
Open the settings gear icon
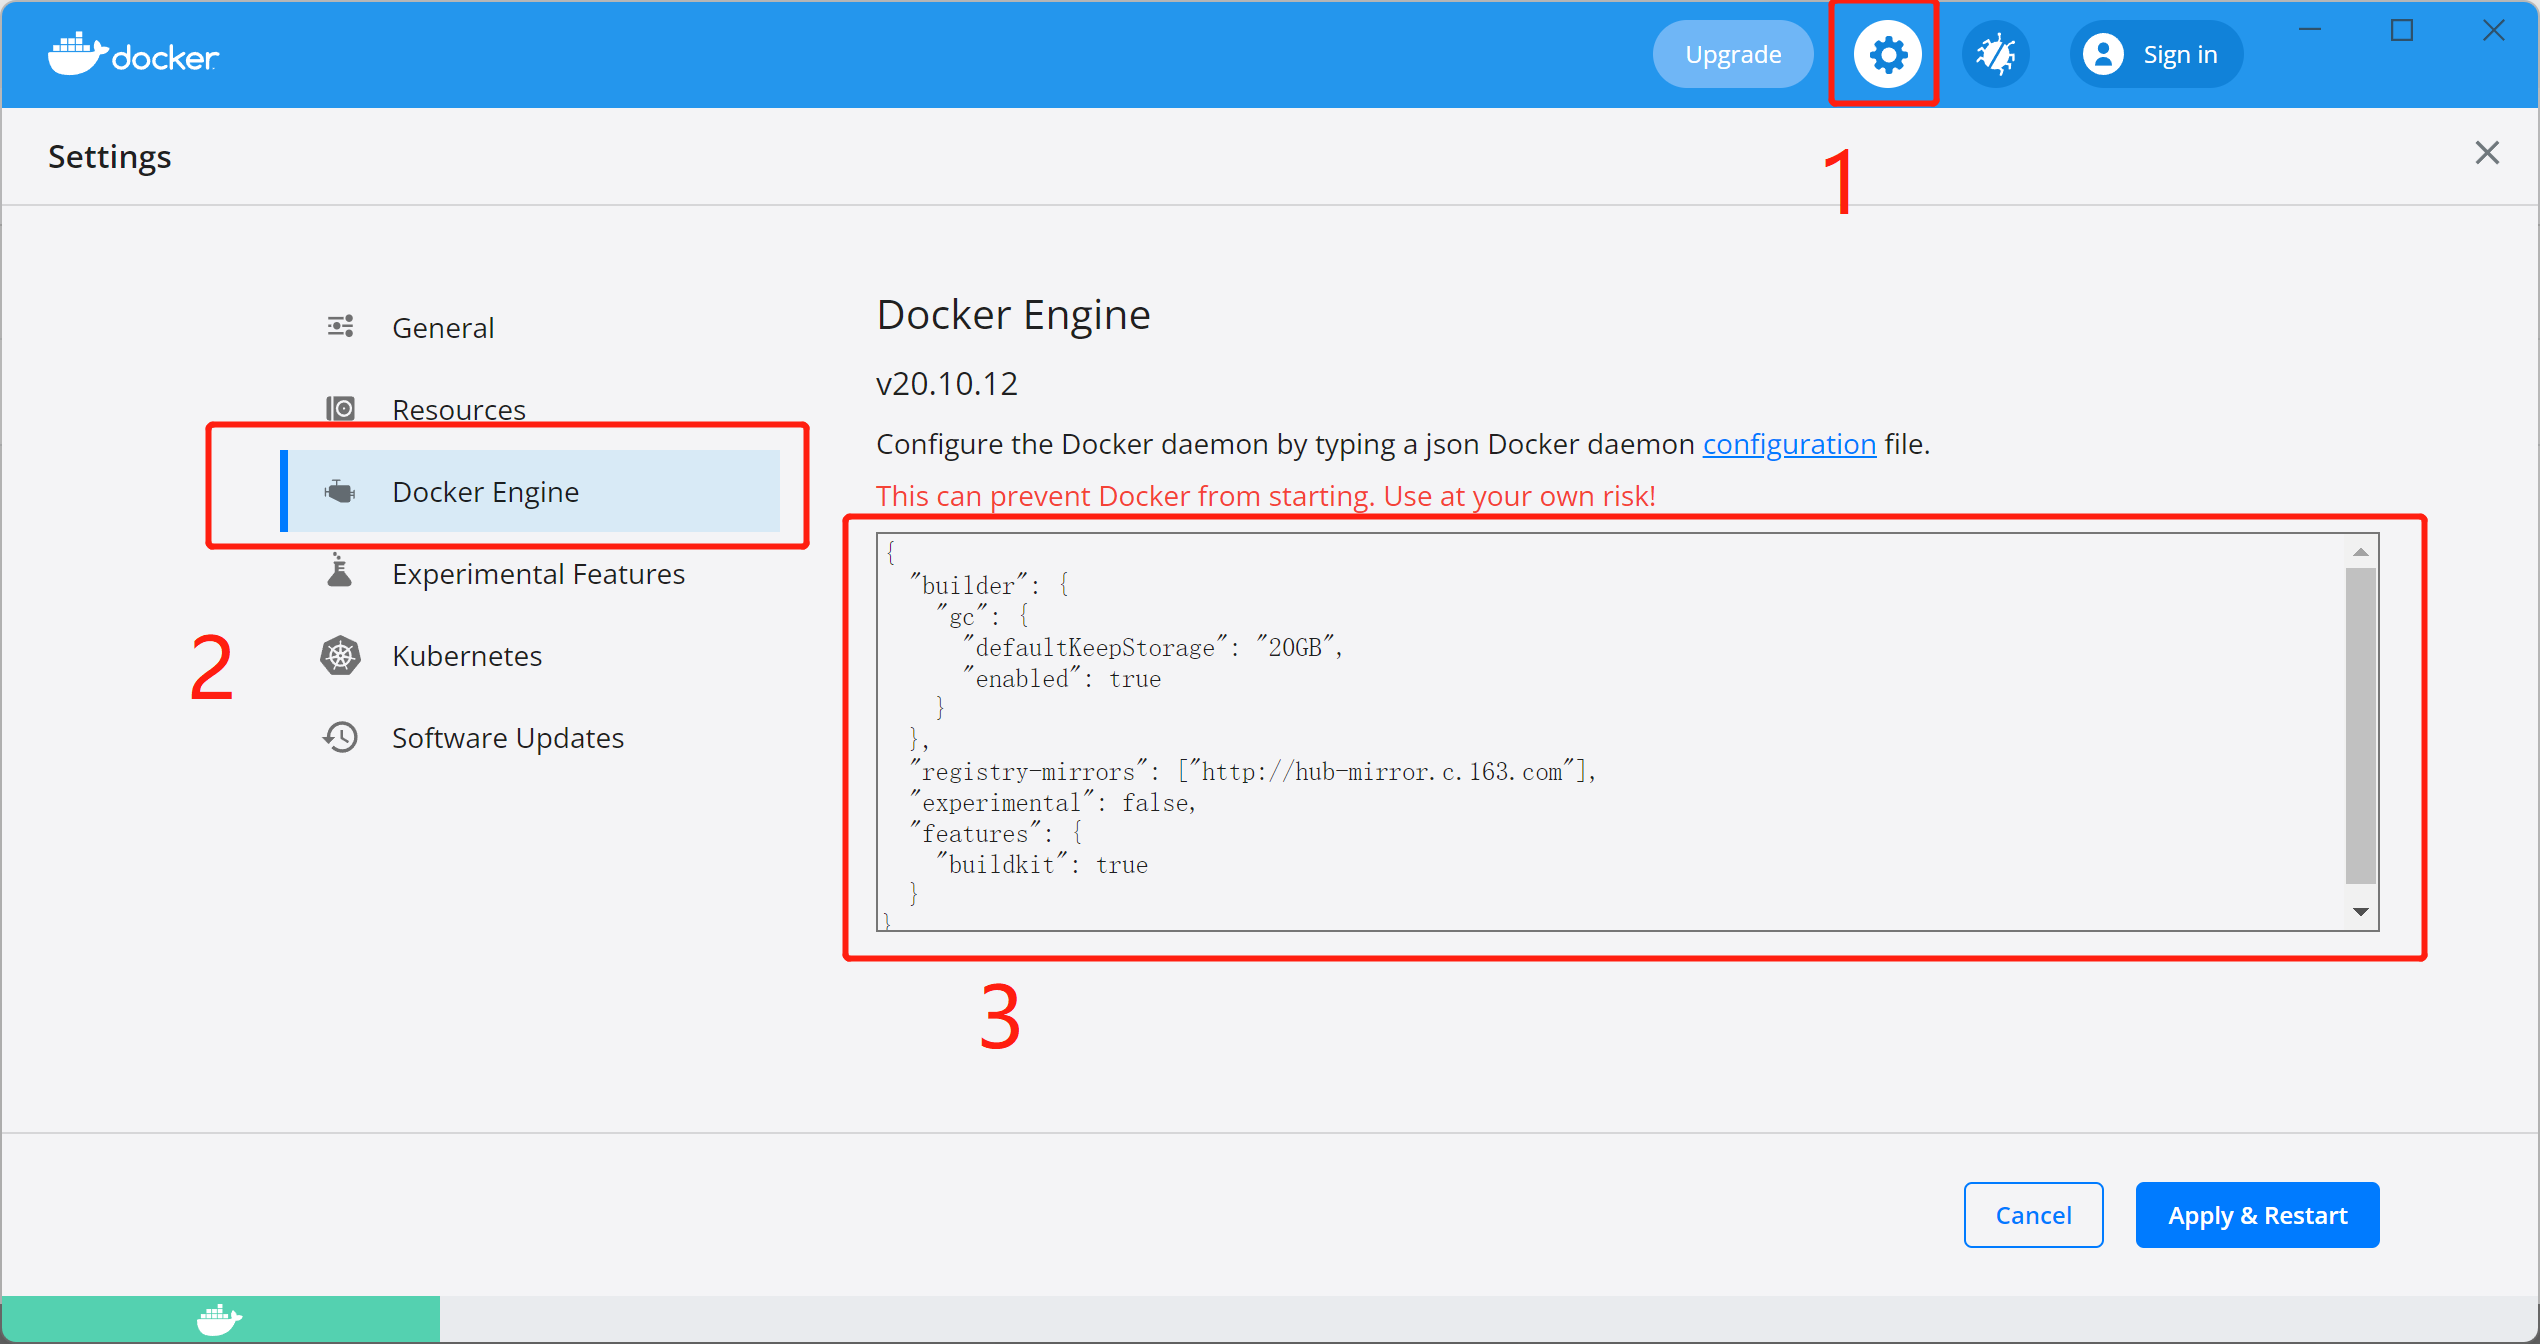tap(1887, 55)
